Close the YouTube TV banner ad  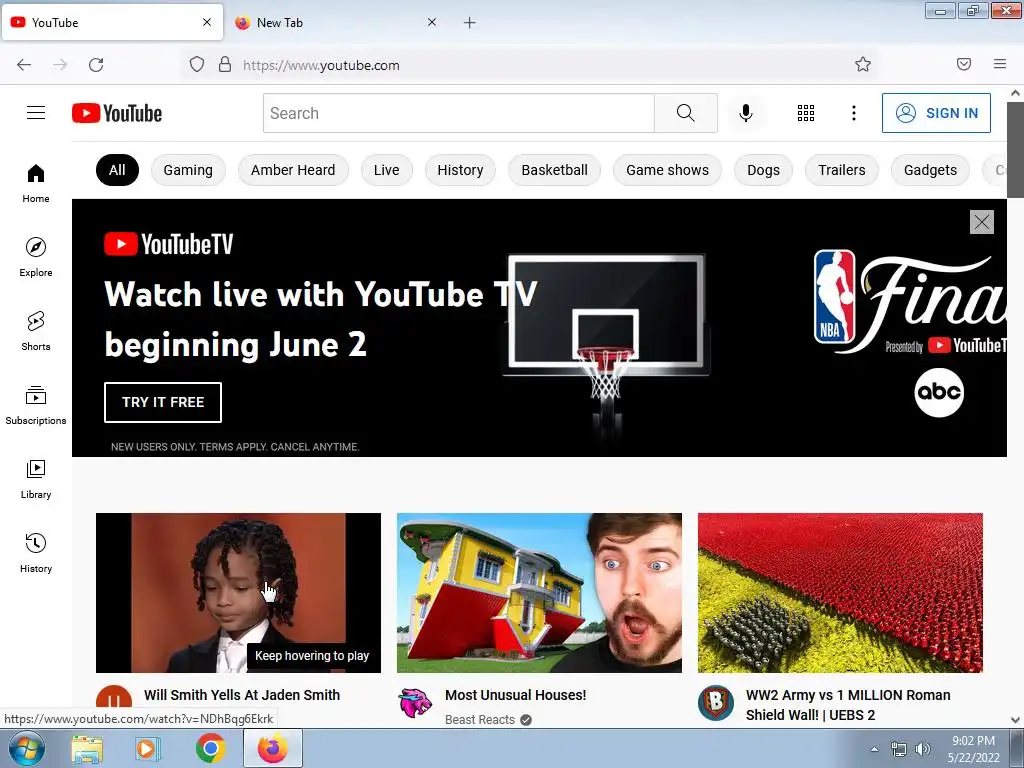[x=982, y=222]
